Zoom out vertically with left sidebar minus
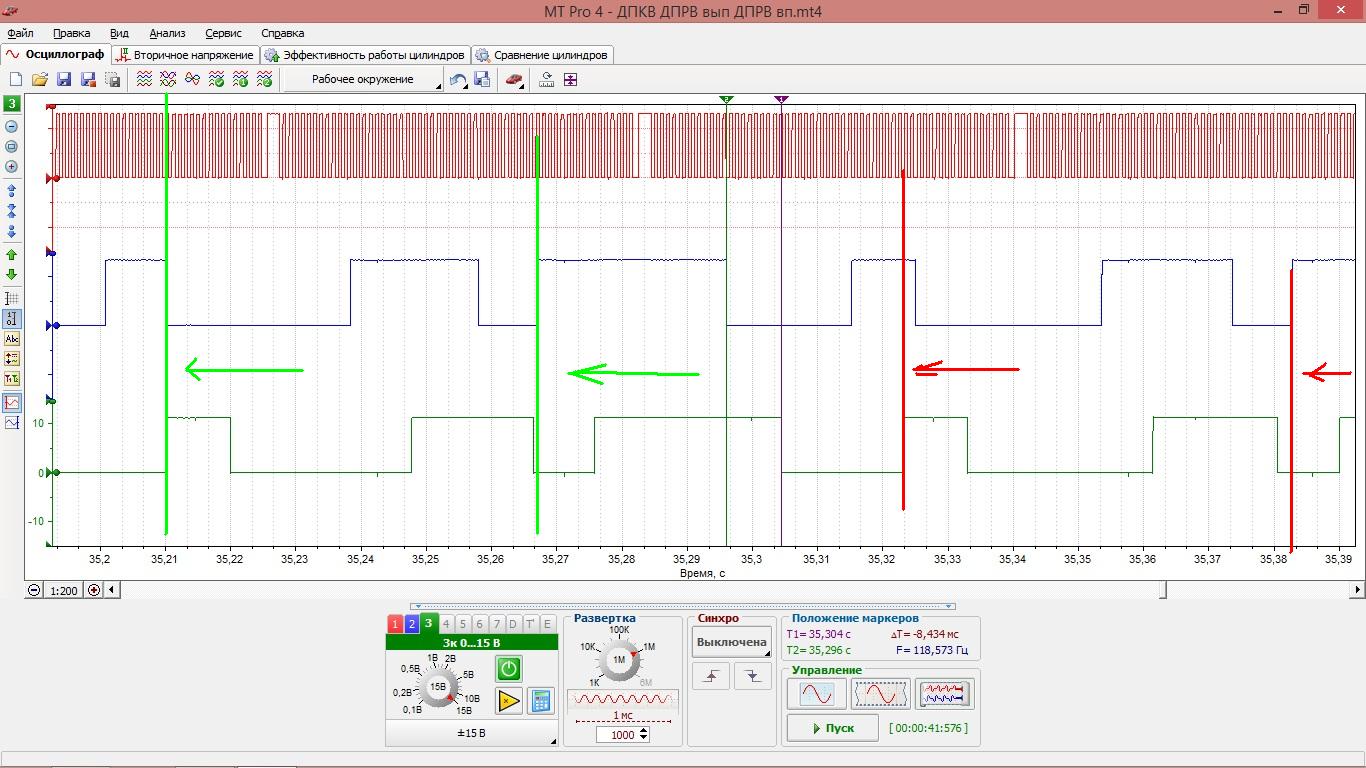The height and width of the screenshot is (768, 1366). pos(12,127)
